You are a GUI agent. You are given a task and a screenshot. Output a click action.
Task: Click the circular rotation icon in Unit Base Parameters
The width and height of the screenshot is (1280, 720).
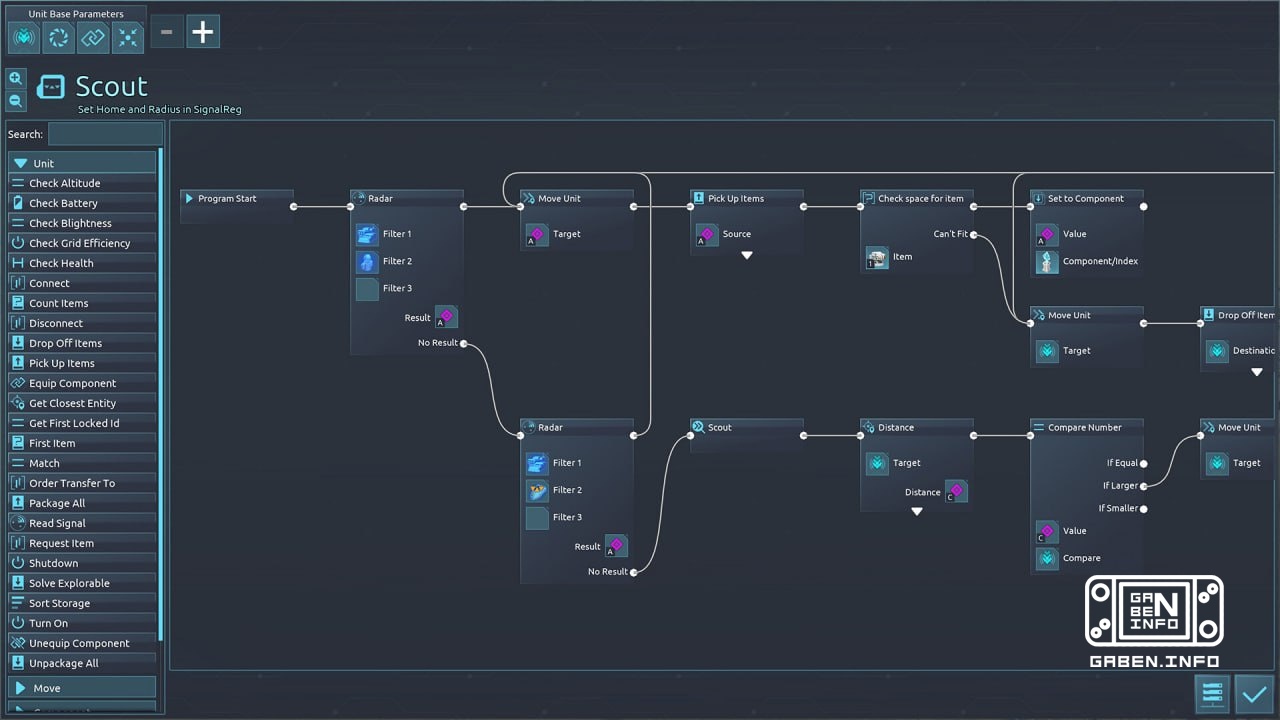click(58, 37)
